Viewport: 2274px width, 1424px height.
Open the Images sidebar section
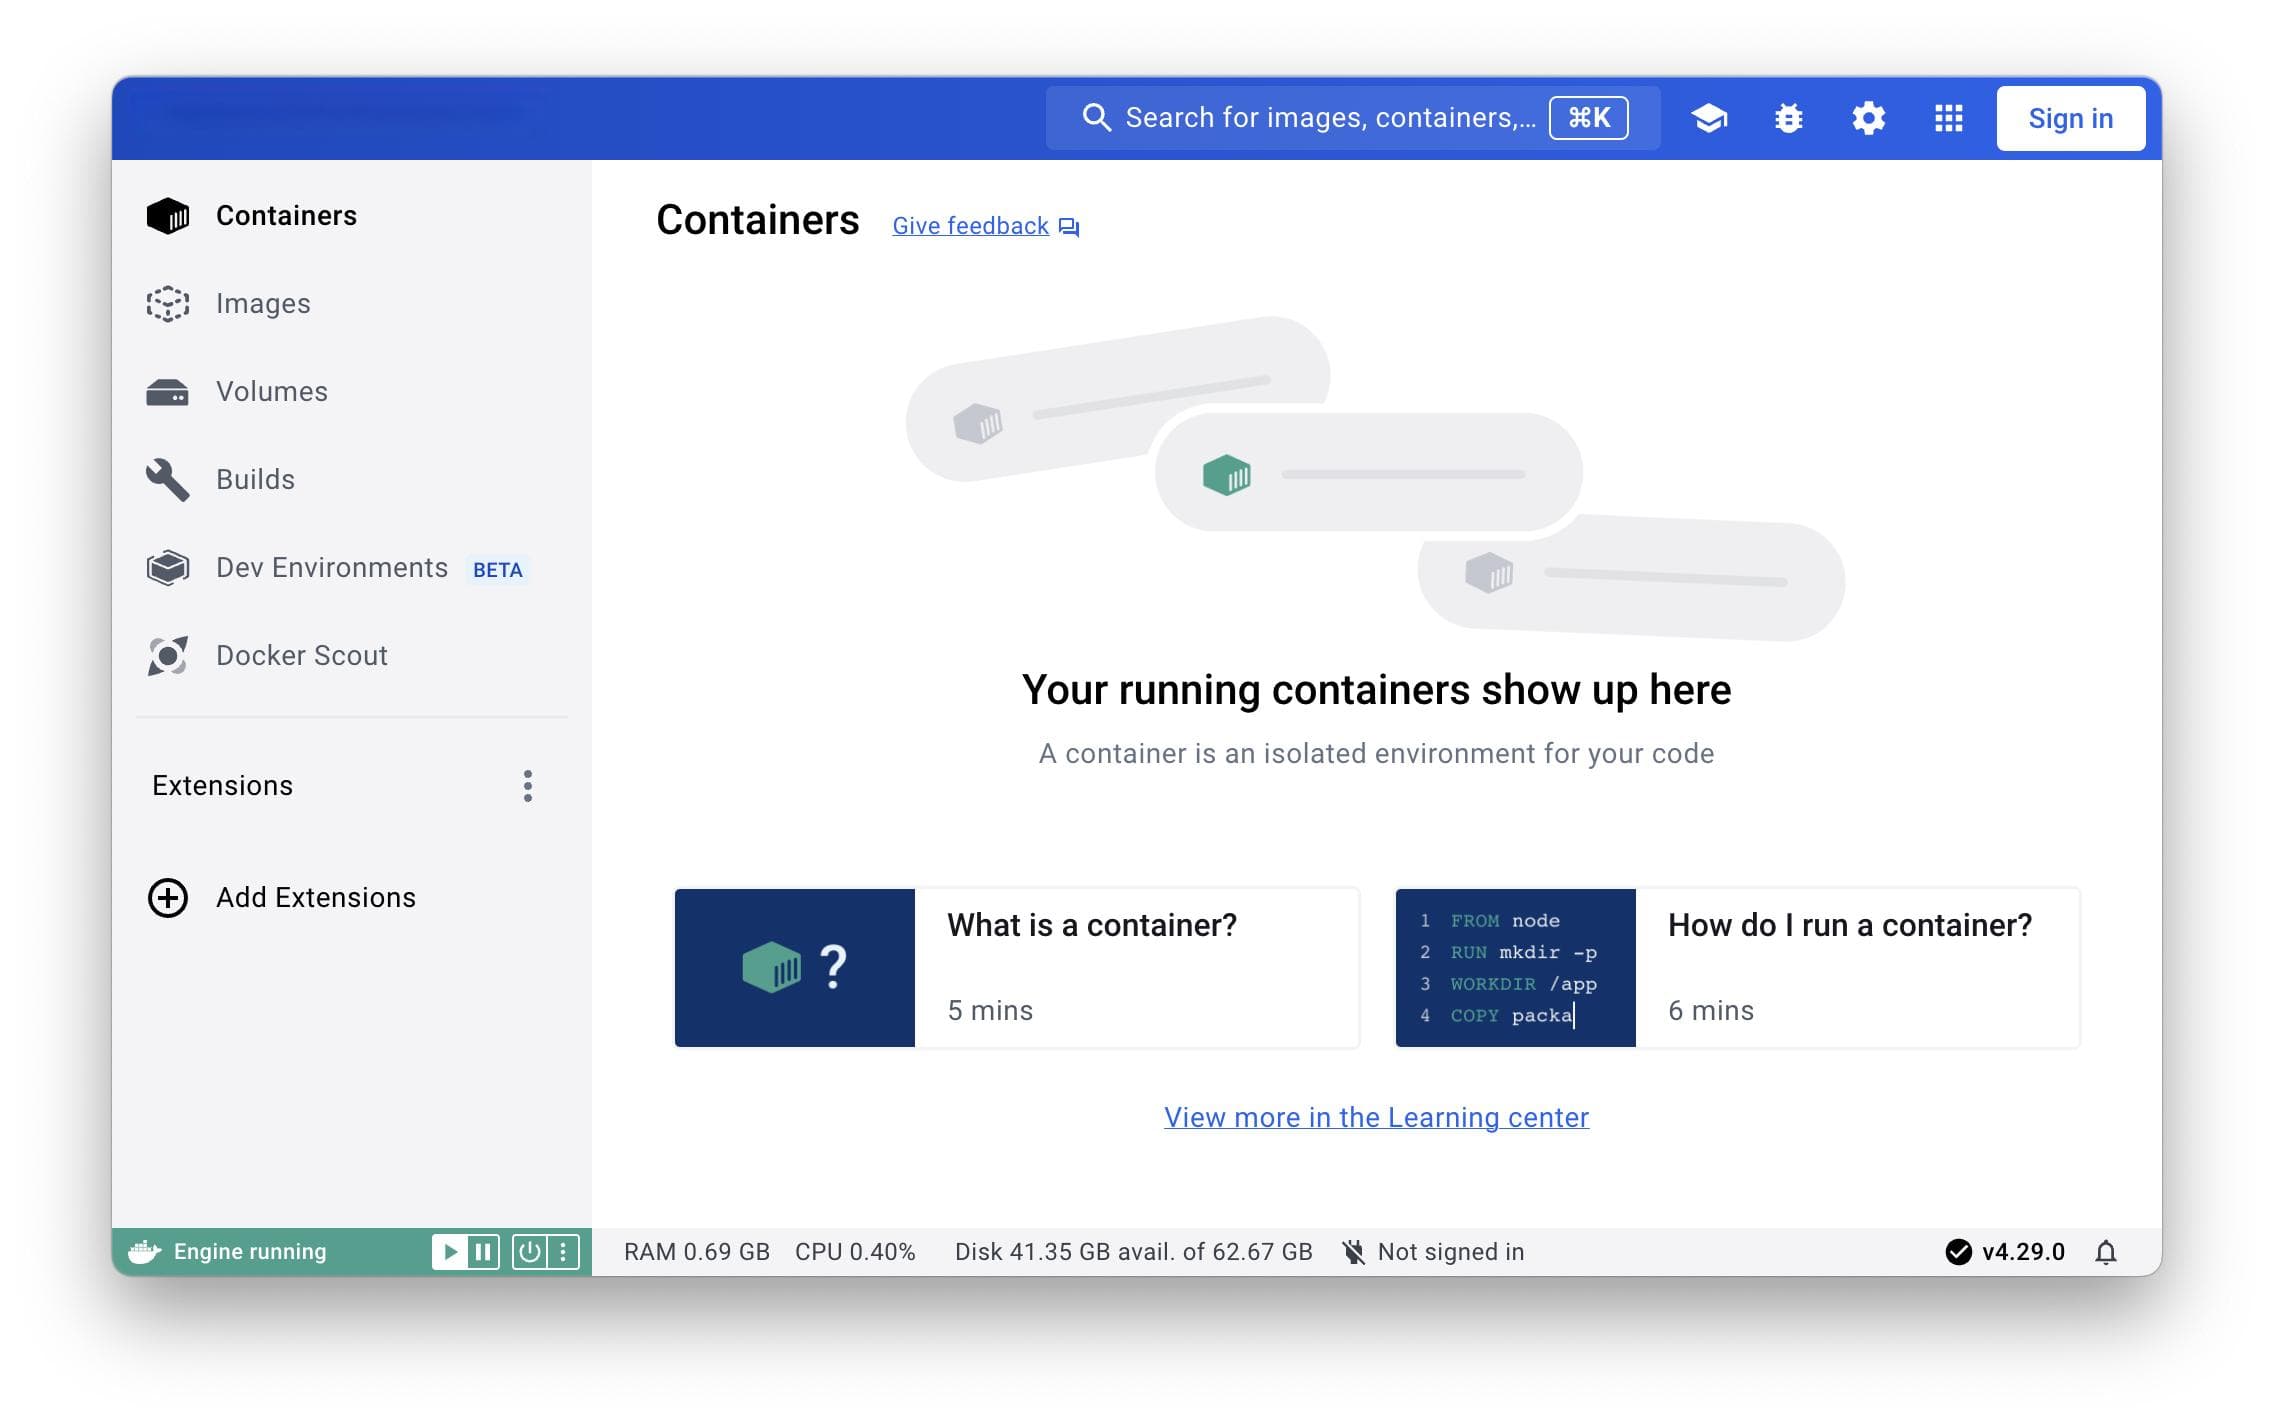coord(351,303)
